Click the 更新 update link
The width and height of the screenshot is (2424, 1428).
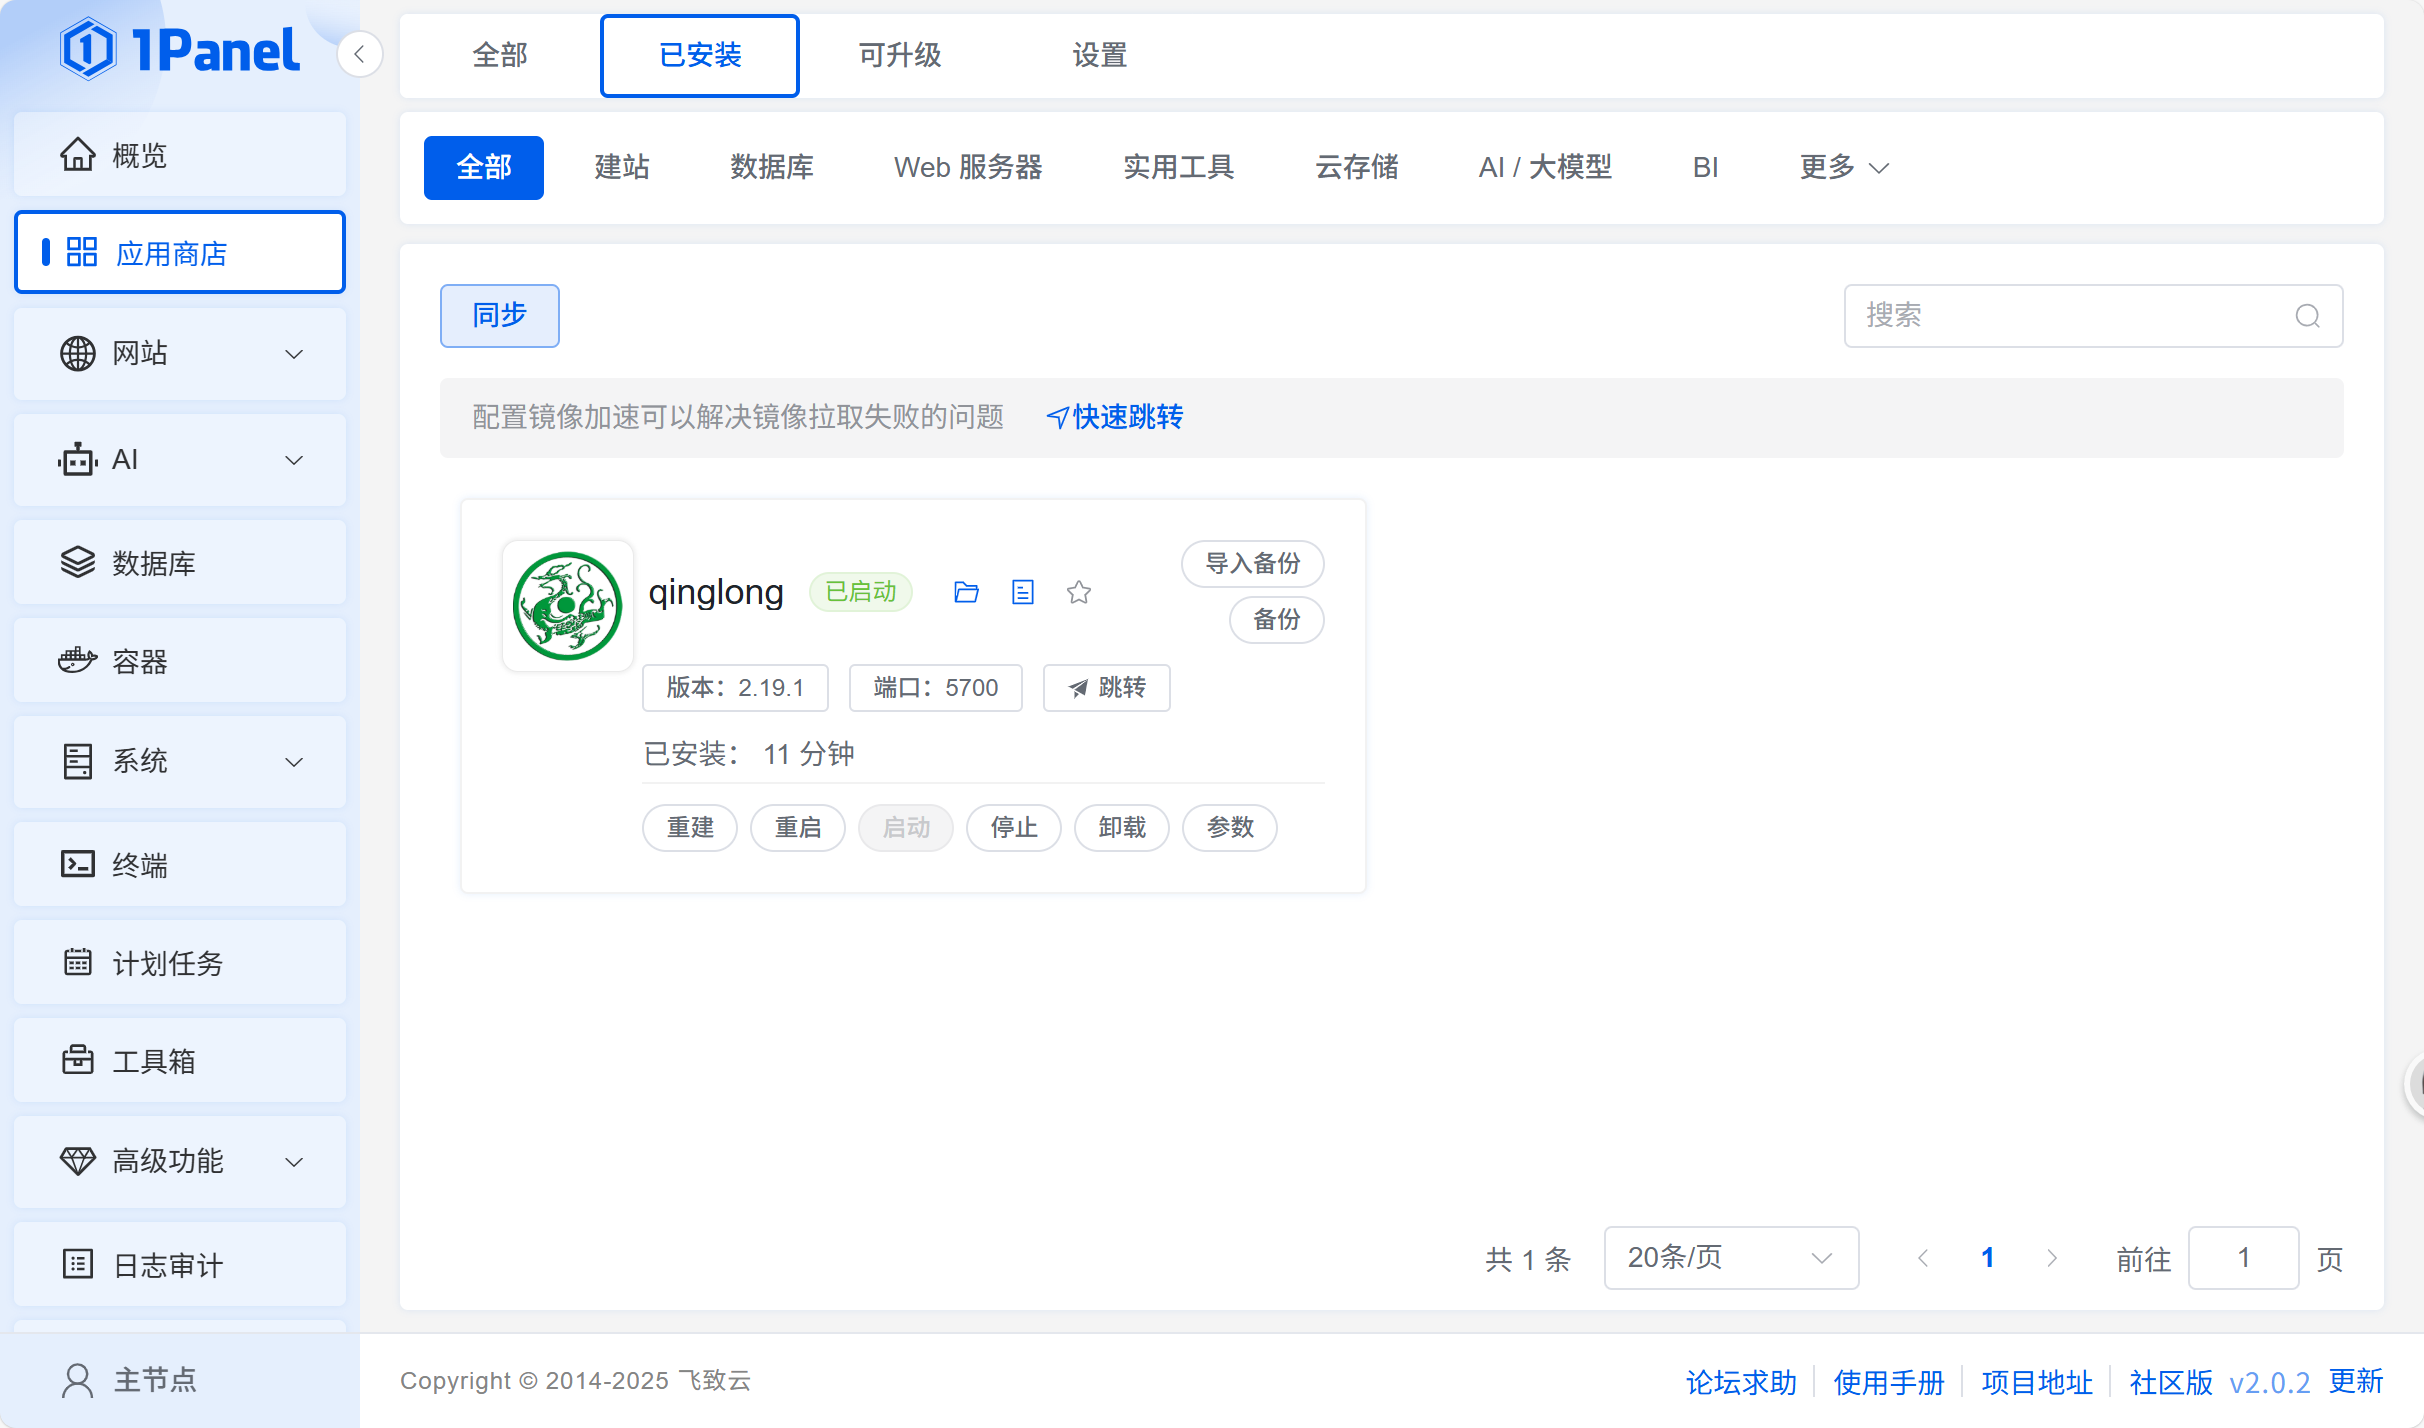tap(2356, 1381)
